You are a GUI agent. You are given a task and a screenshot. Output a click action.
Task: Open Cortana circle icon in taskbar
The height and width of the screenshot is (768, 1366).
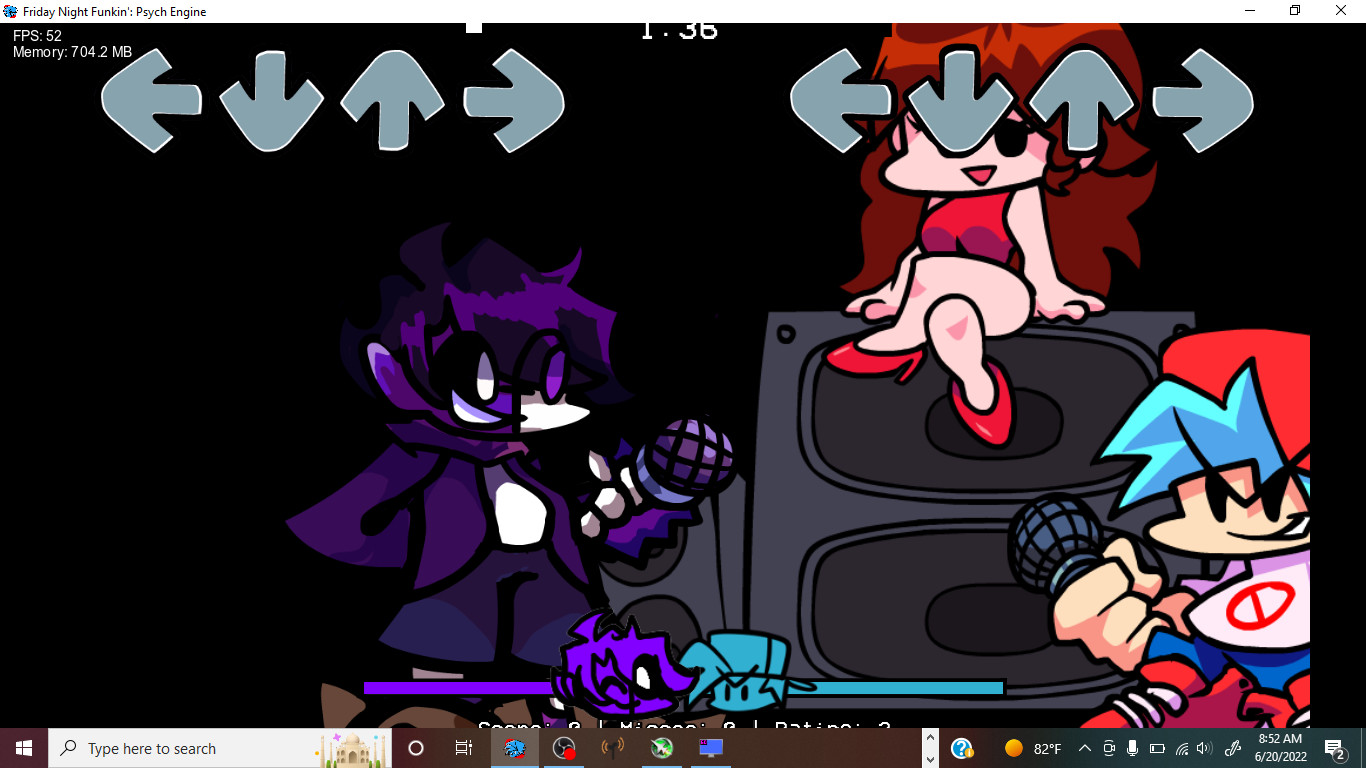coord(416,748)
